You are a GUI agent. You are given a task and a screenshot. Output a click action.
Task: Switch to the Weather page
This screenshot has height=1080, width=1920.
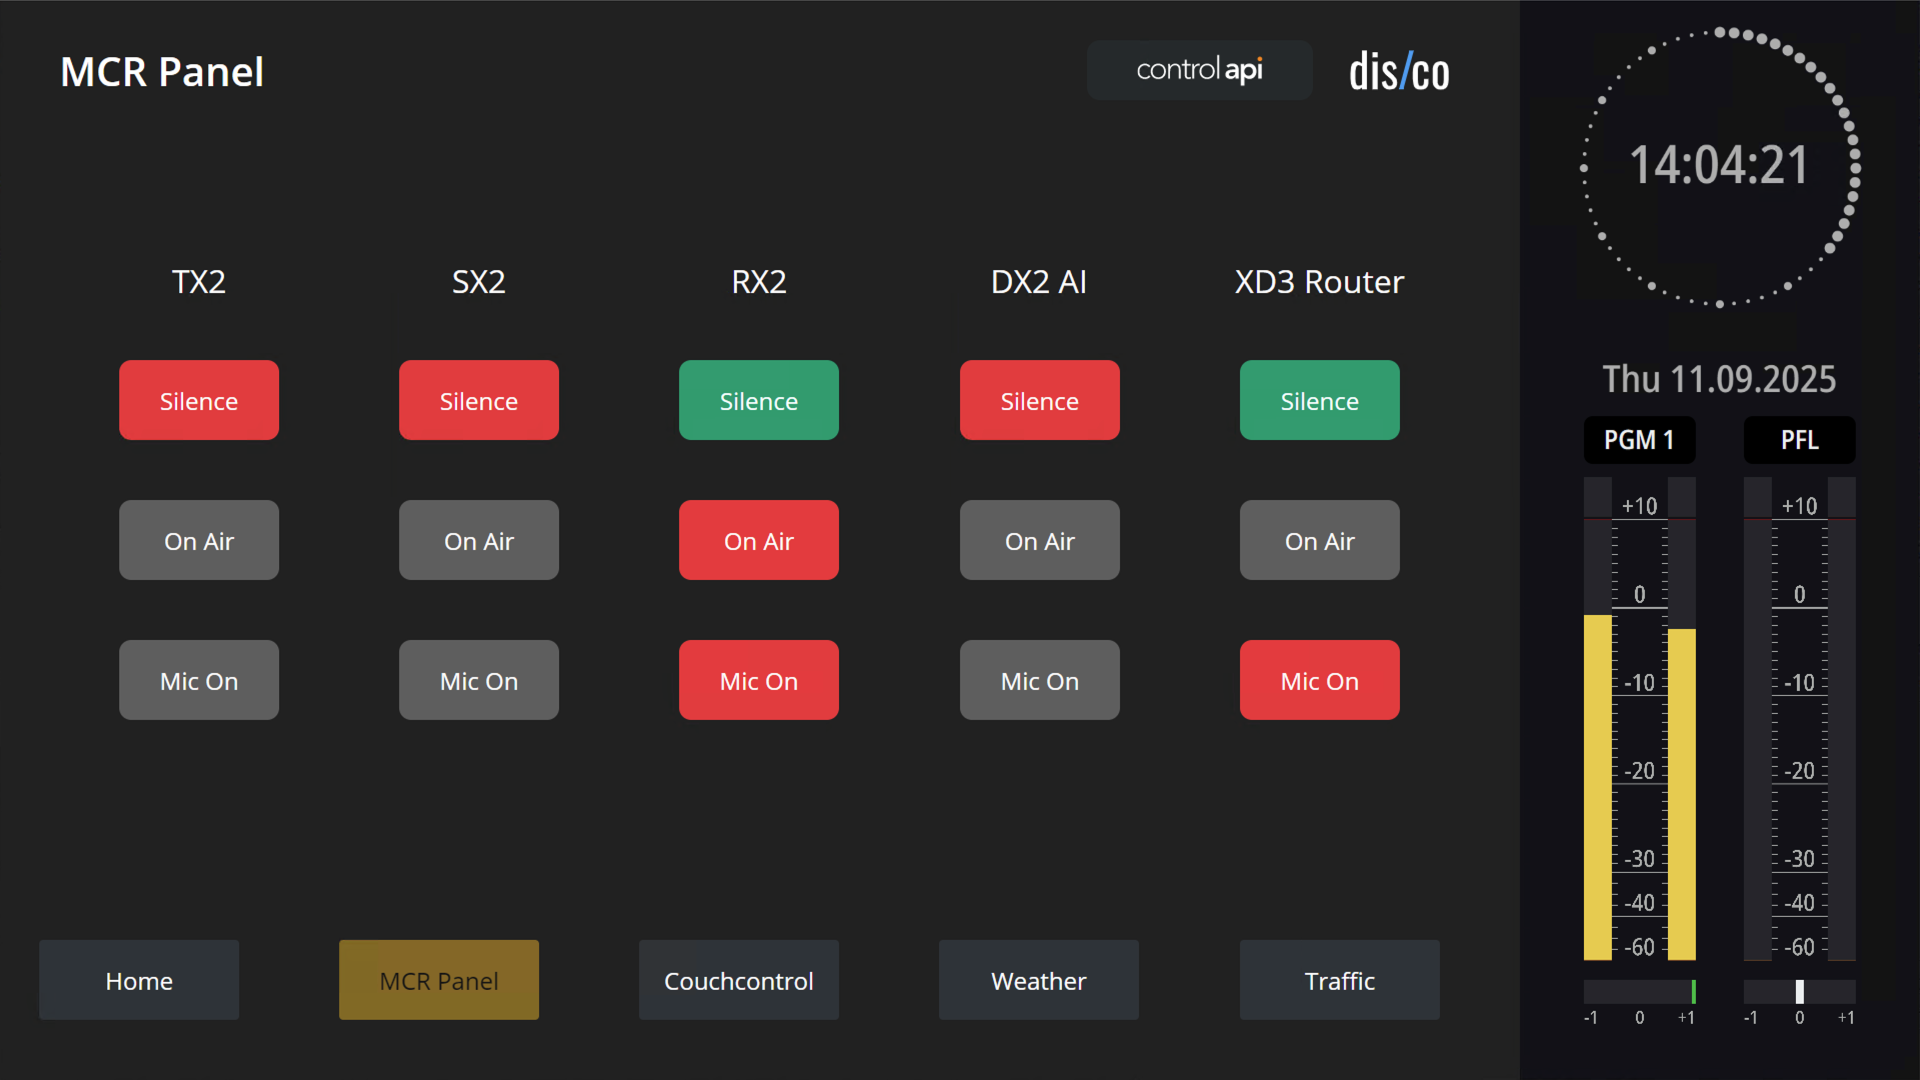coord(1039,980)
